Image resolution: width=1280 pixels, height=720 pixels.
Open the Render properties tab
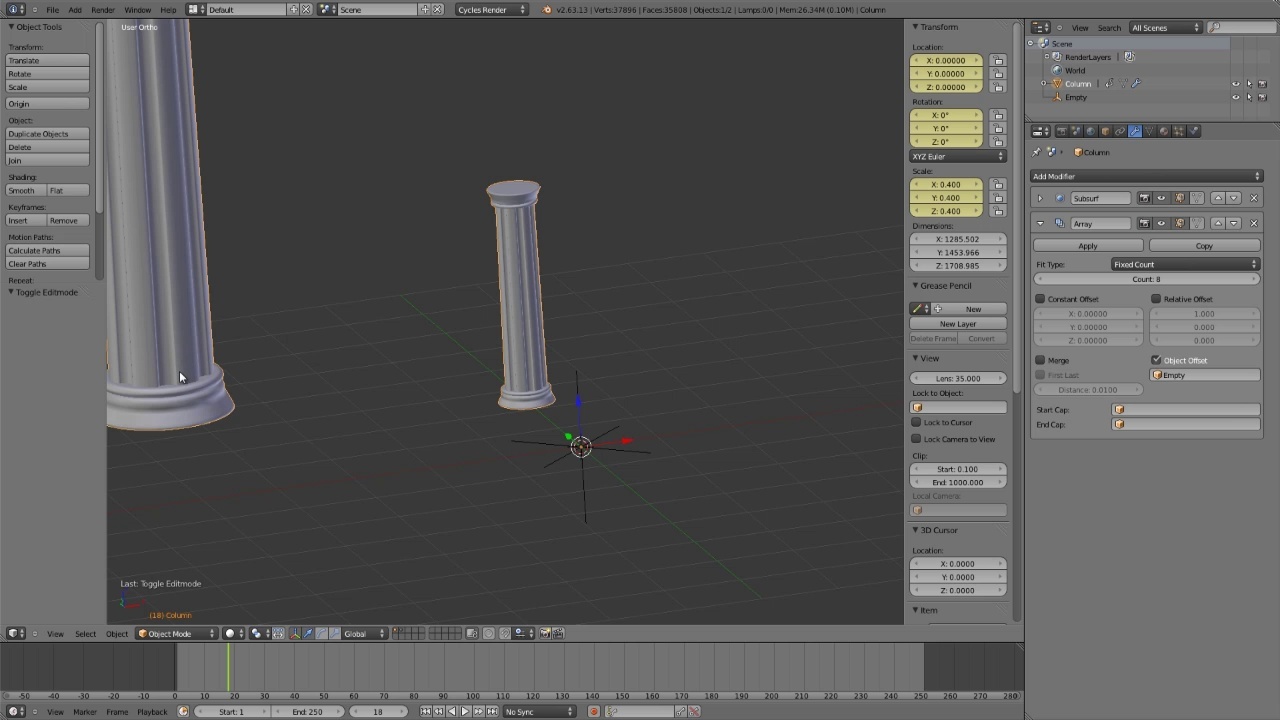pyautogui.click(x=1062, y=130)
